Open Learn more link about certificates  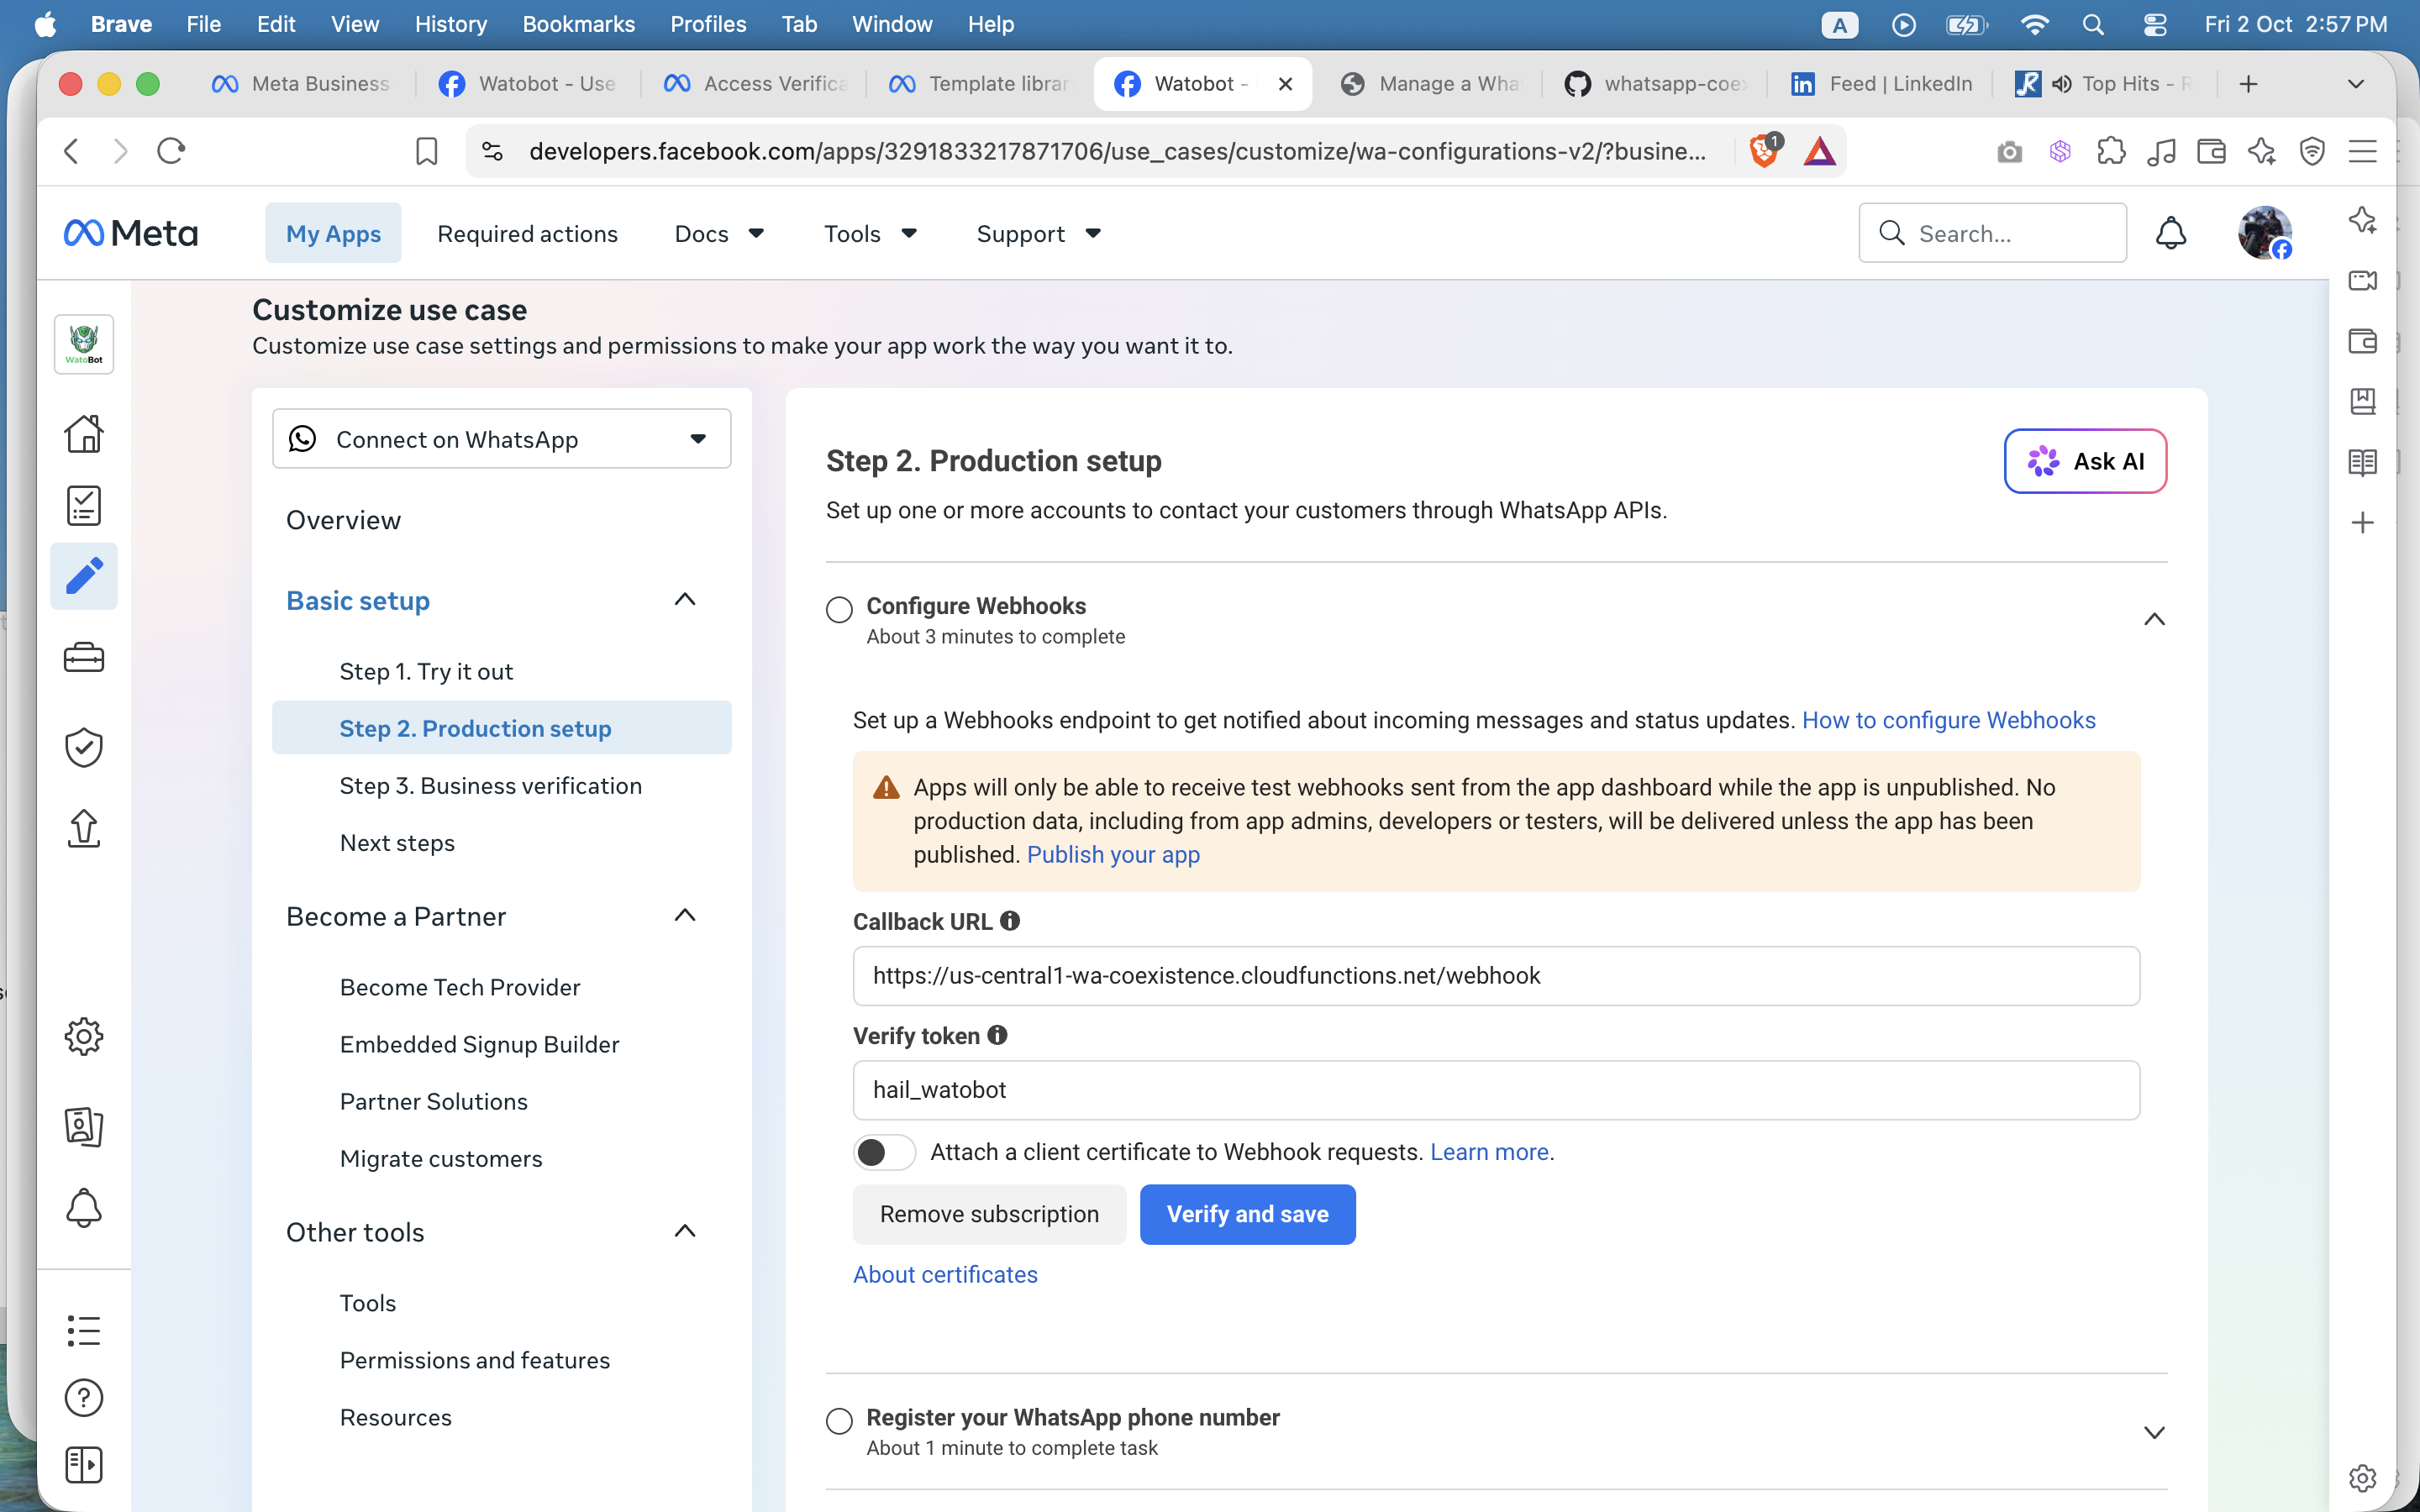click(x=1489, y=1152)
